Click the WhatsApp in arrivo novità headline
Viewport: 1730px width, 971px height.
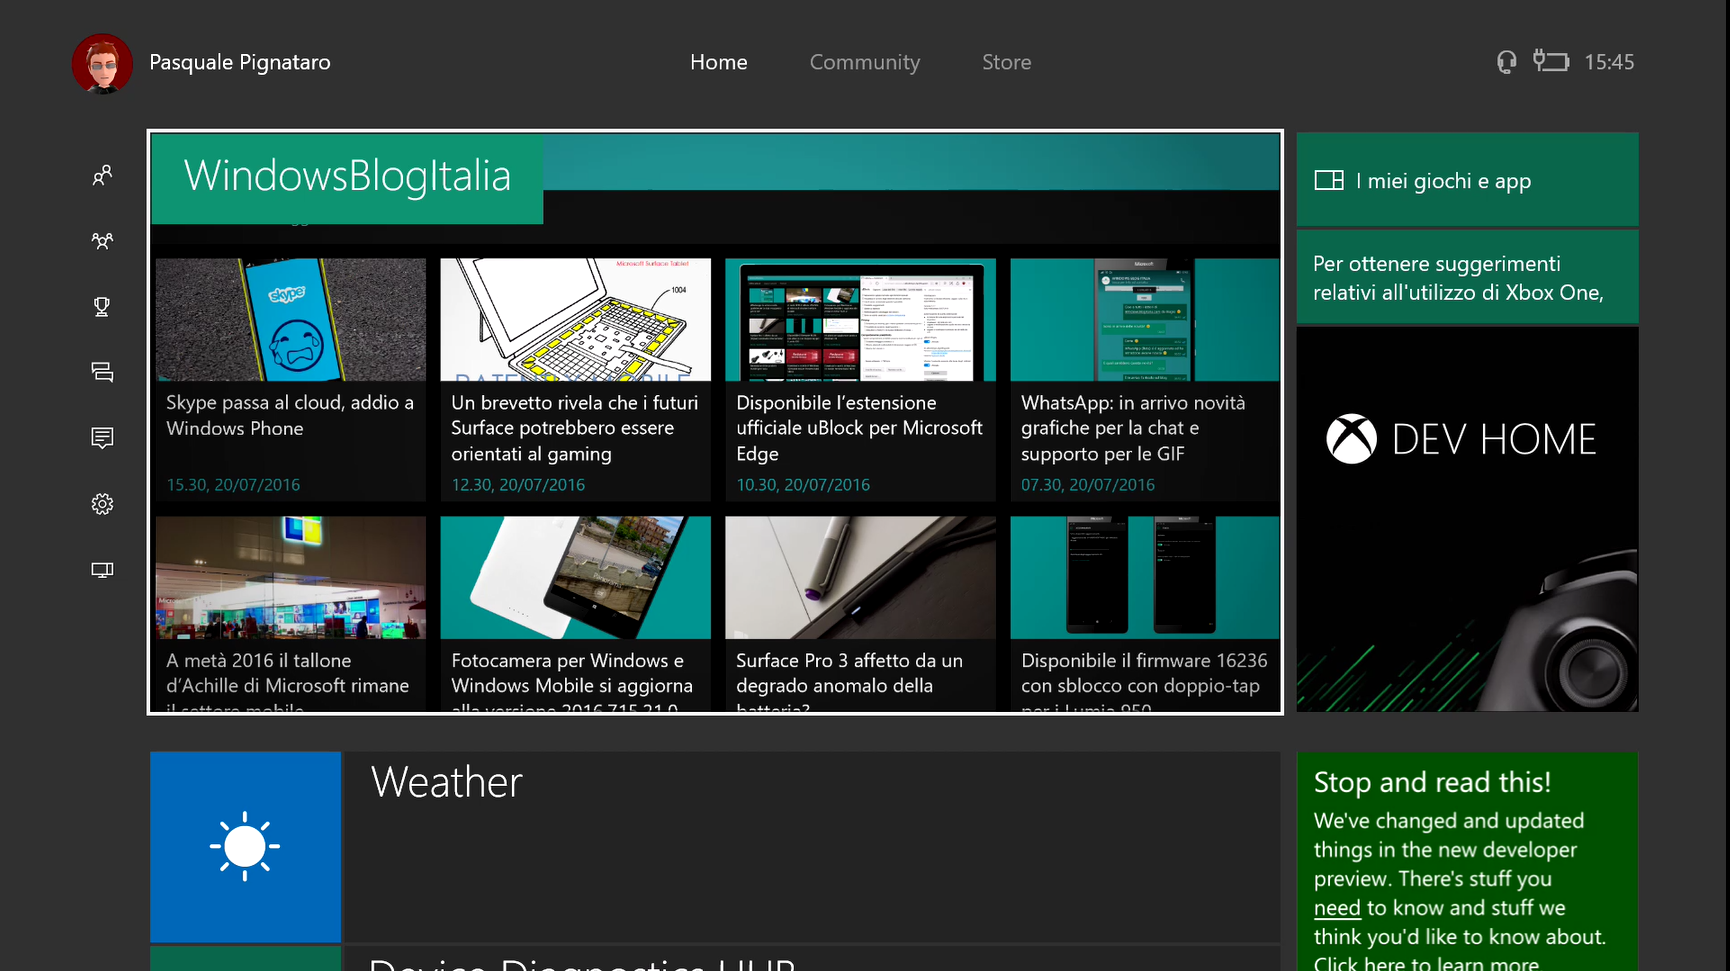tap(1133, 428)
